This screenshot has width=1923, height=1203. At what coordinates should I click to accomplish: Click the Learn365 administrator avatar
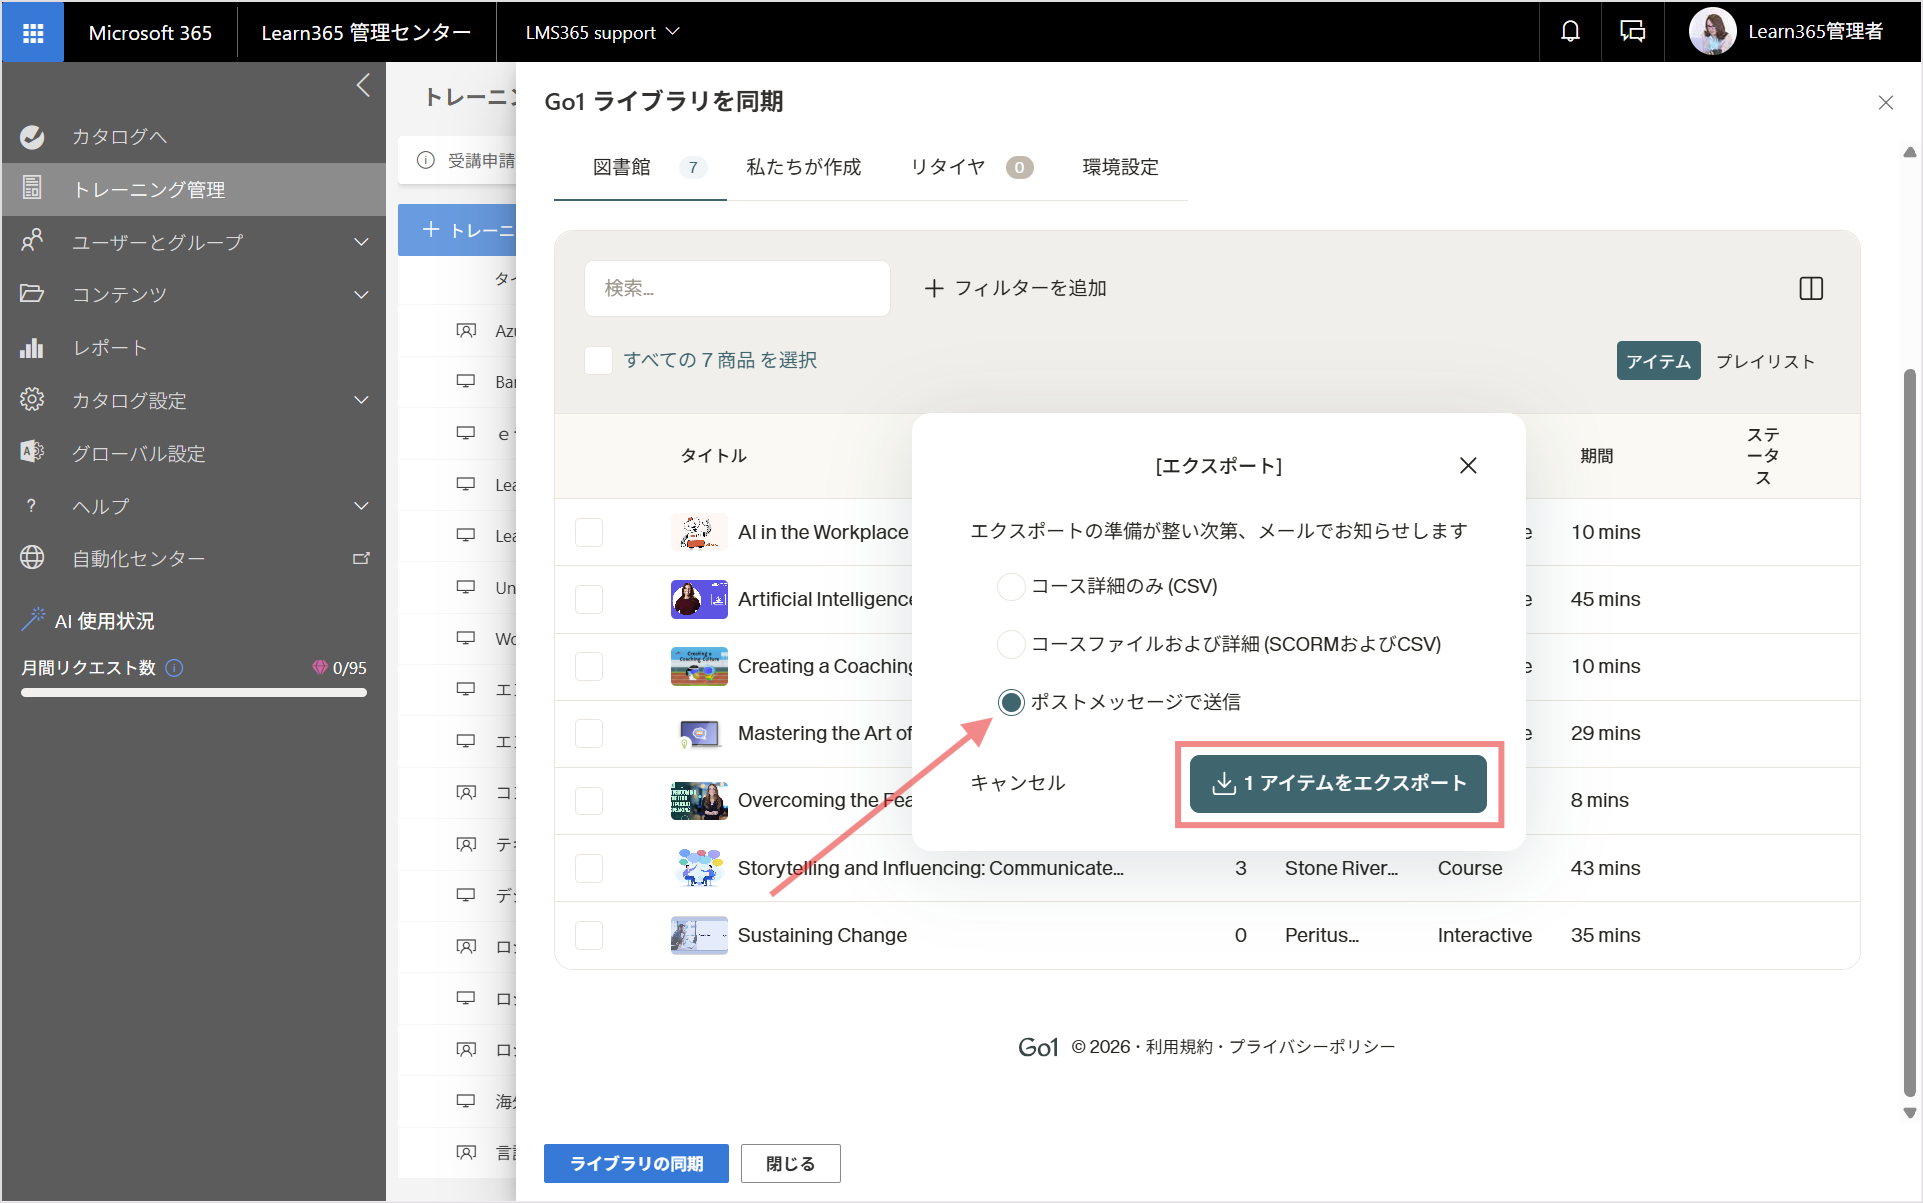pos(1713,32)
